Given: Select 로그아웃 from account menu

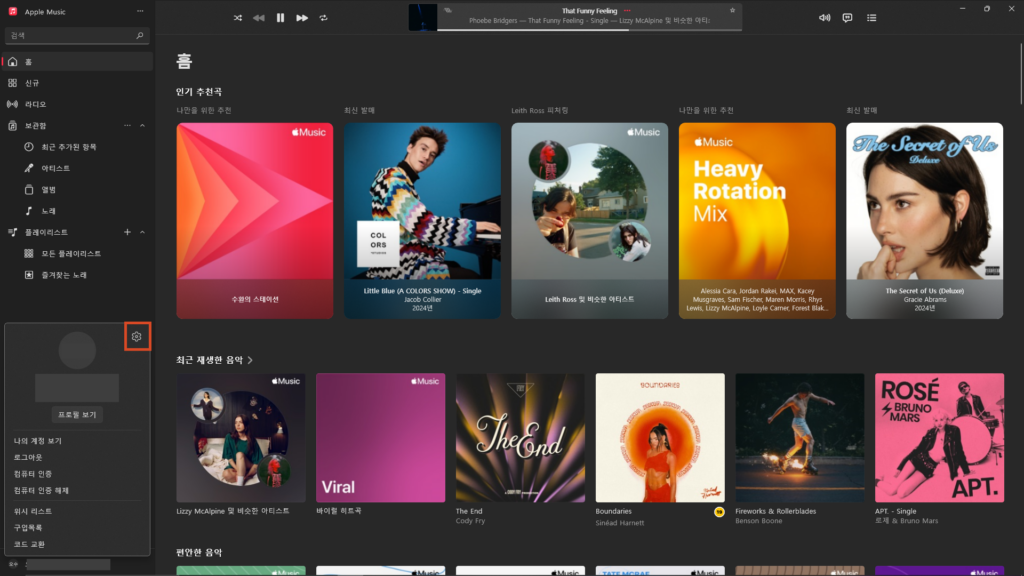Looking at the screenshot, I should click(x=28, y=457).
